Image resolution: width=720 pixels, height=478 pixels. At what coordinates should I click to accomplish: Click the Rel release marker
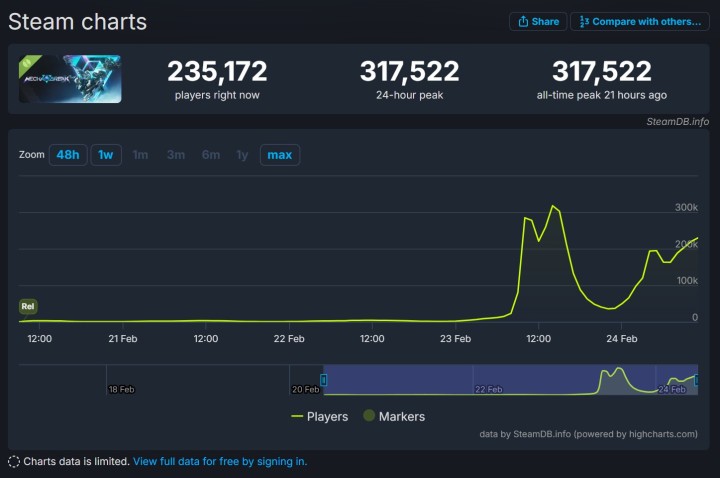click(x=28, y=306)
